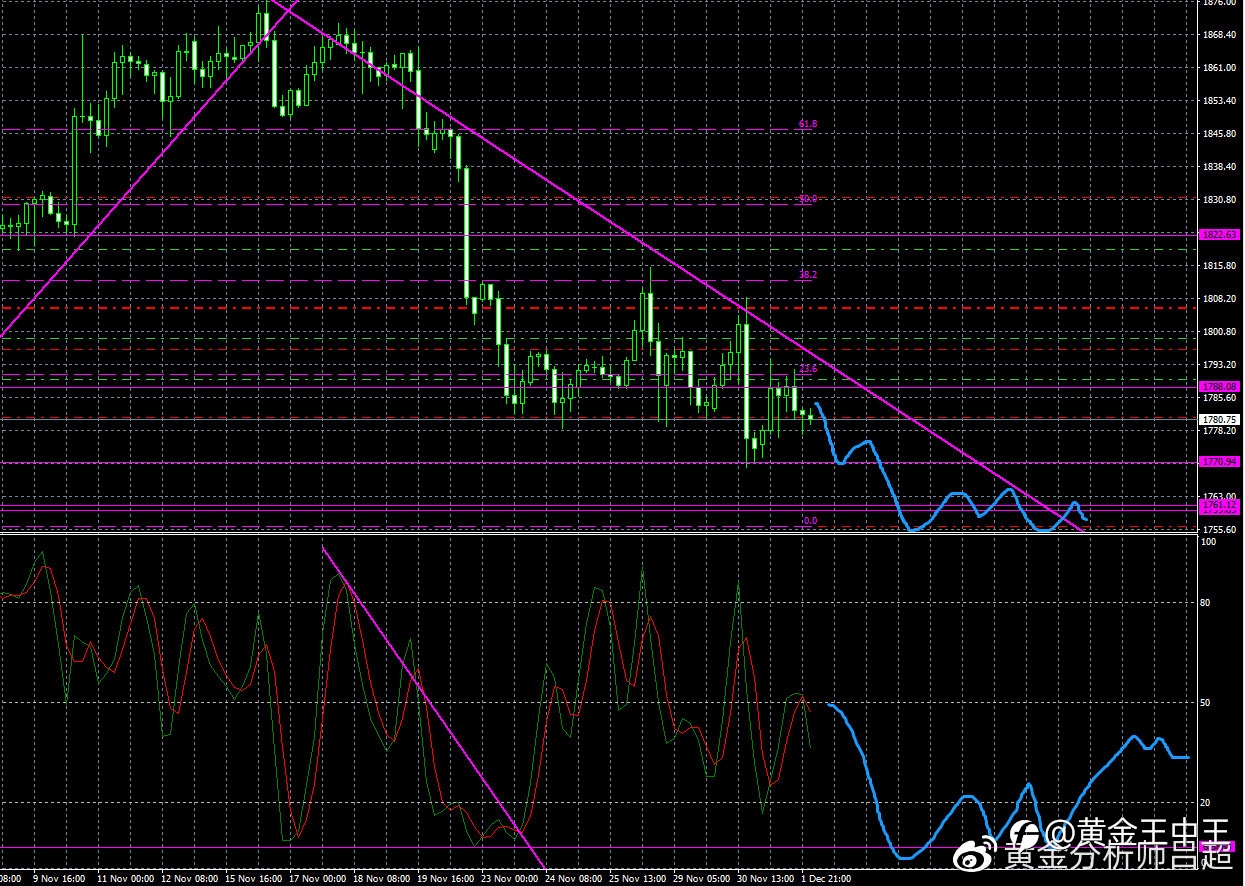Click the oscillator scale value 20
Image resolution: width=1245 pixels, height=886 pixels.
pyautogui.click(x=1208, y=803)
